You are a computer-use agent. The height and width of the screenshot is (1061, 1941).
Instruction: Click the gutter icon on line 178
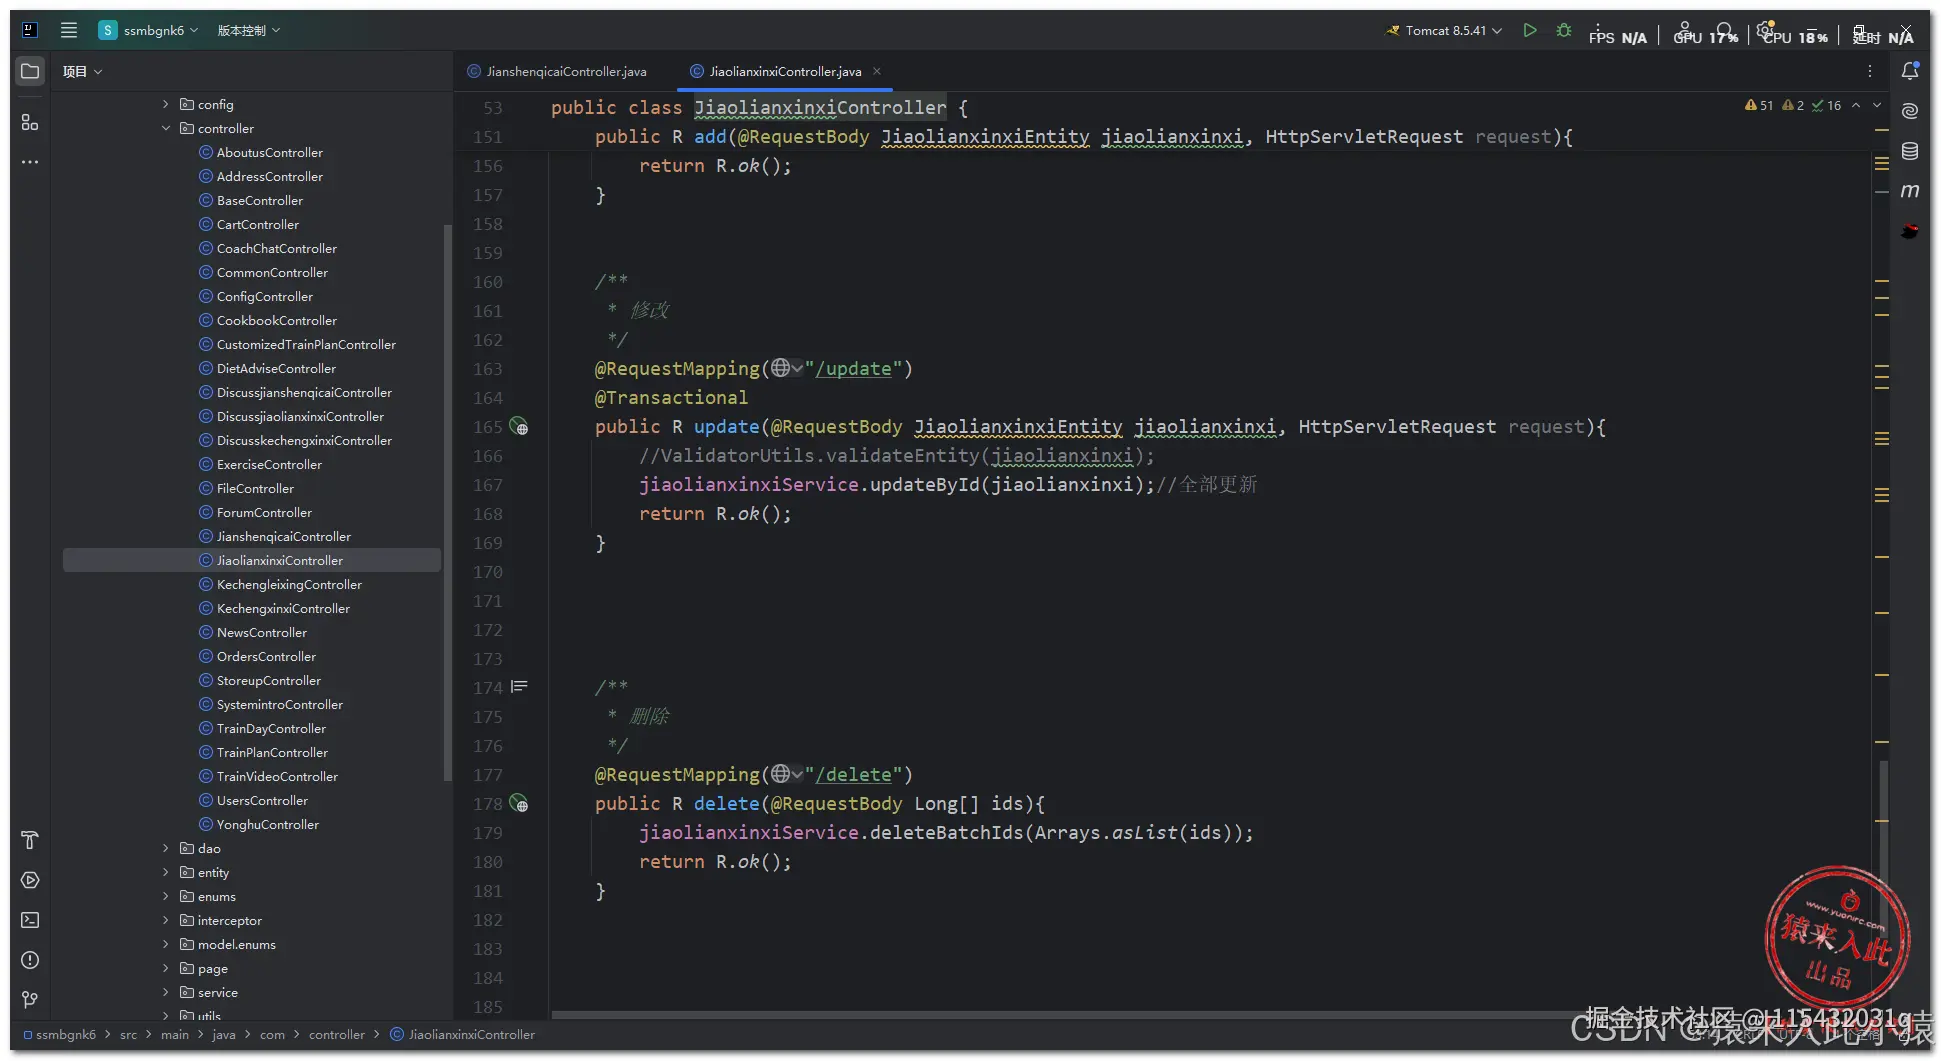[x=519, y=804]
